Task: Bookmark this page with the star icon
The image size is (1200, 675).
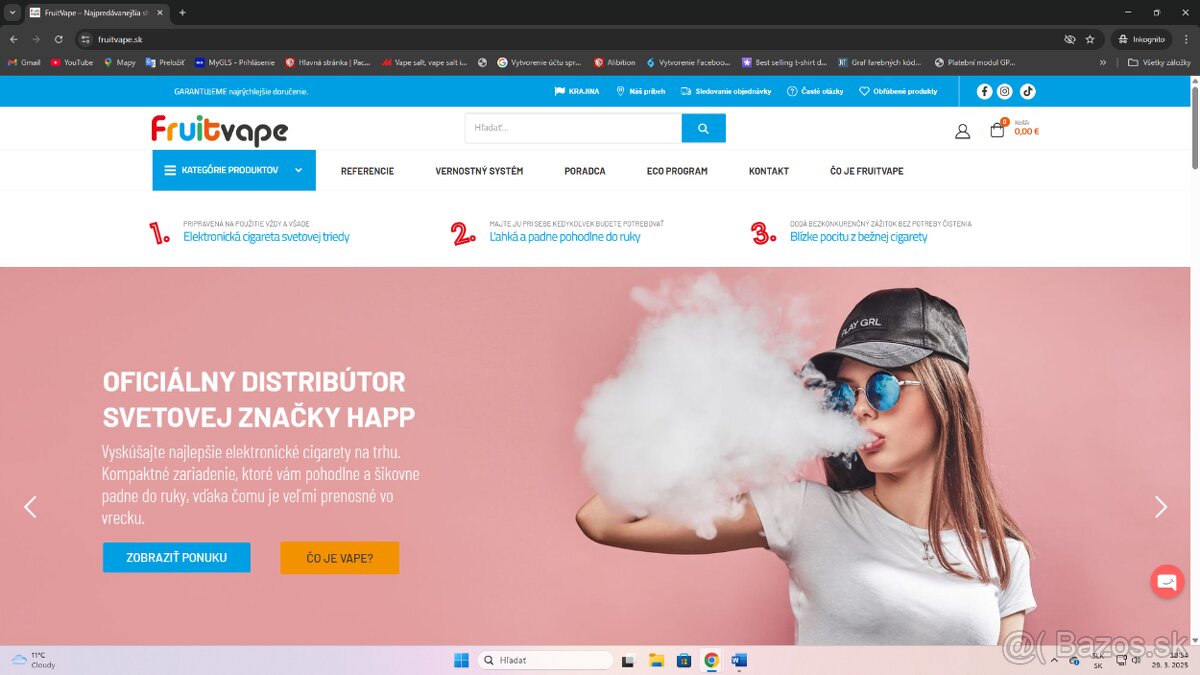Action: 1090,39
